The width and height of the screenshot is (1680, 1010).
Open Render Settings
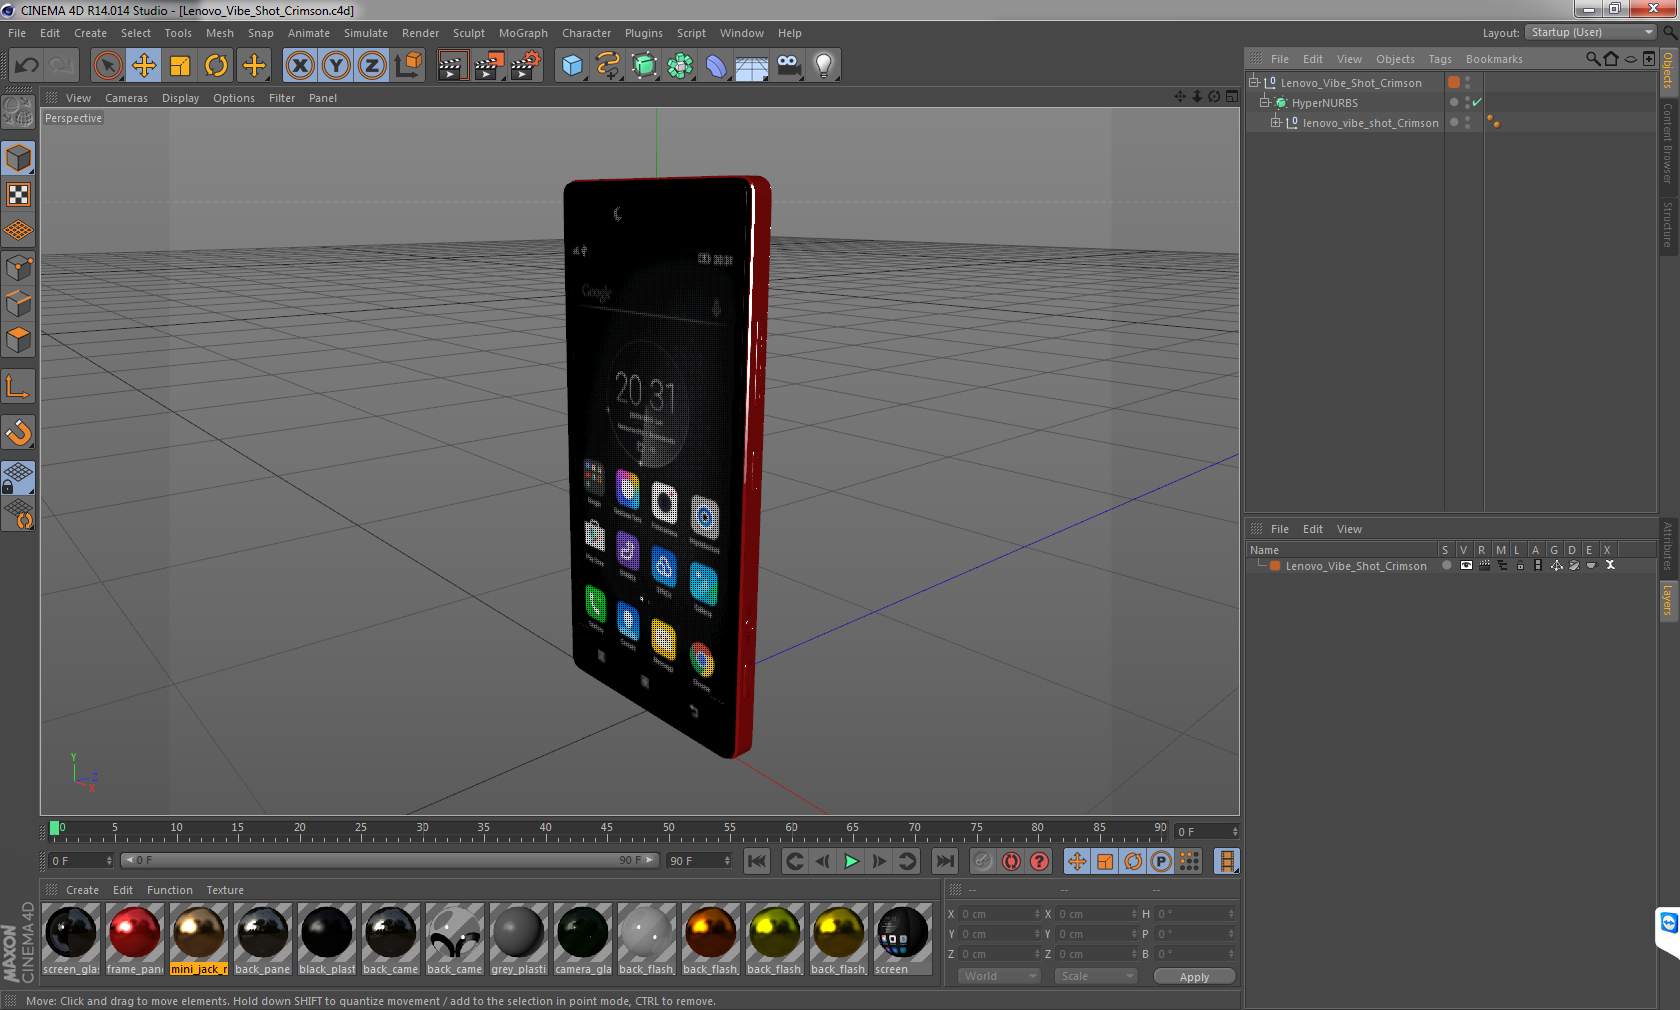coord(525,66)
